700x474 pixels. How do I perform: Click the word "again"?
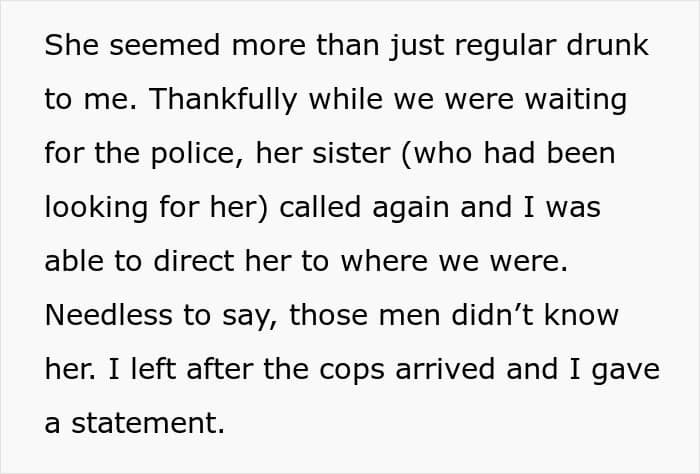[x=410, y=209]
